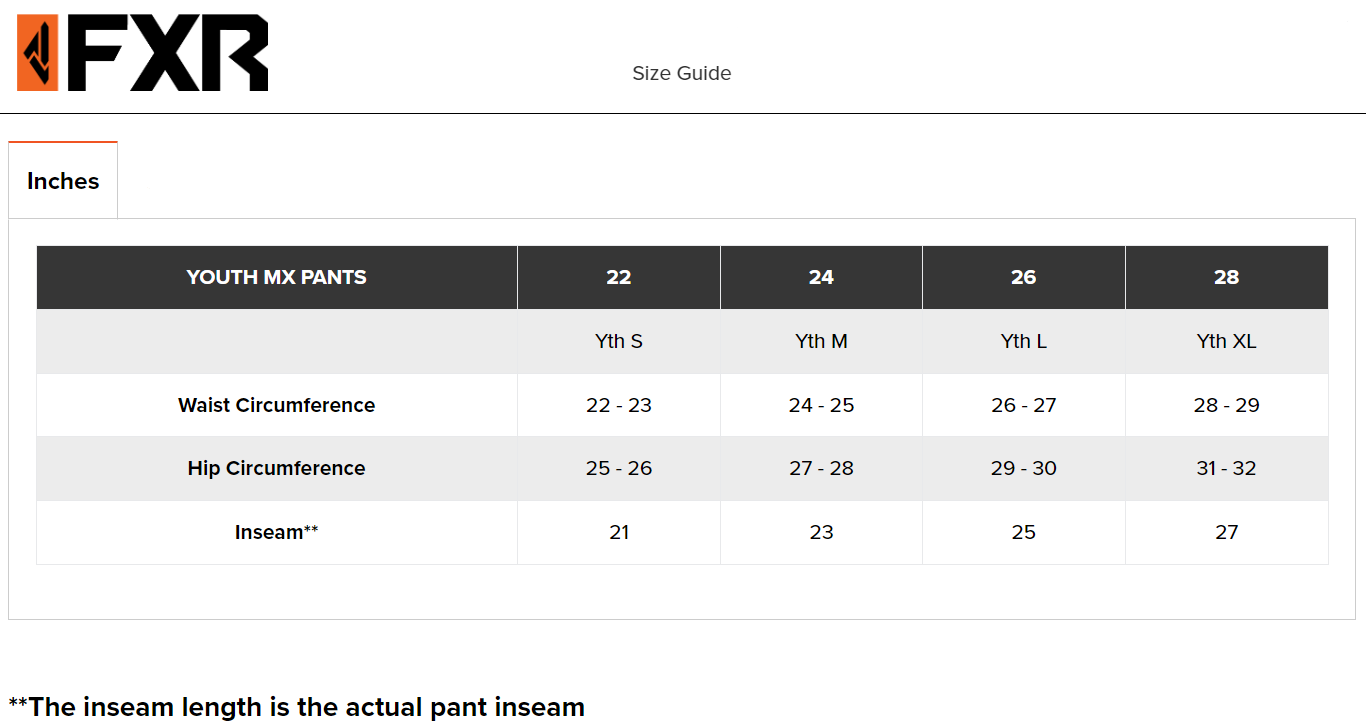
Task: Click waist value 22 - 23
Action: coord(618,405)
